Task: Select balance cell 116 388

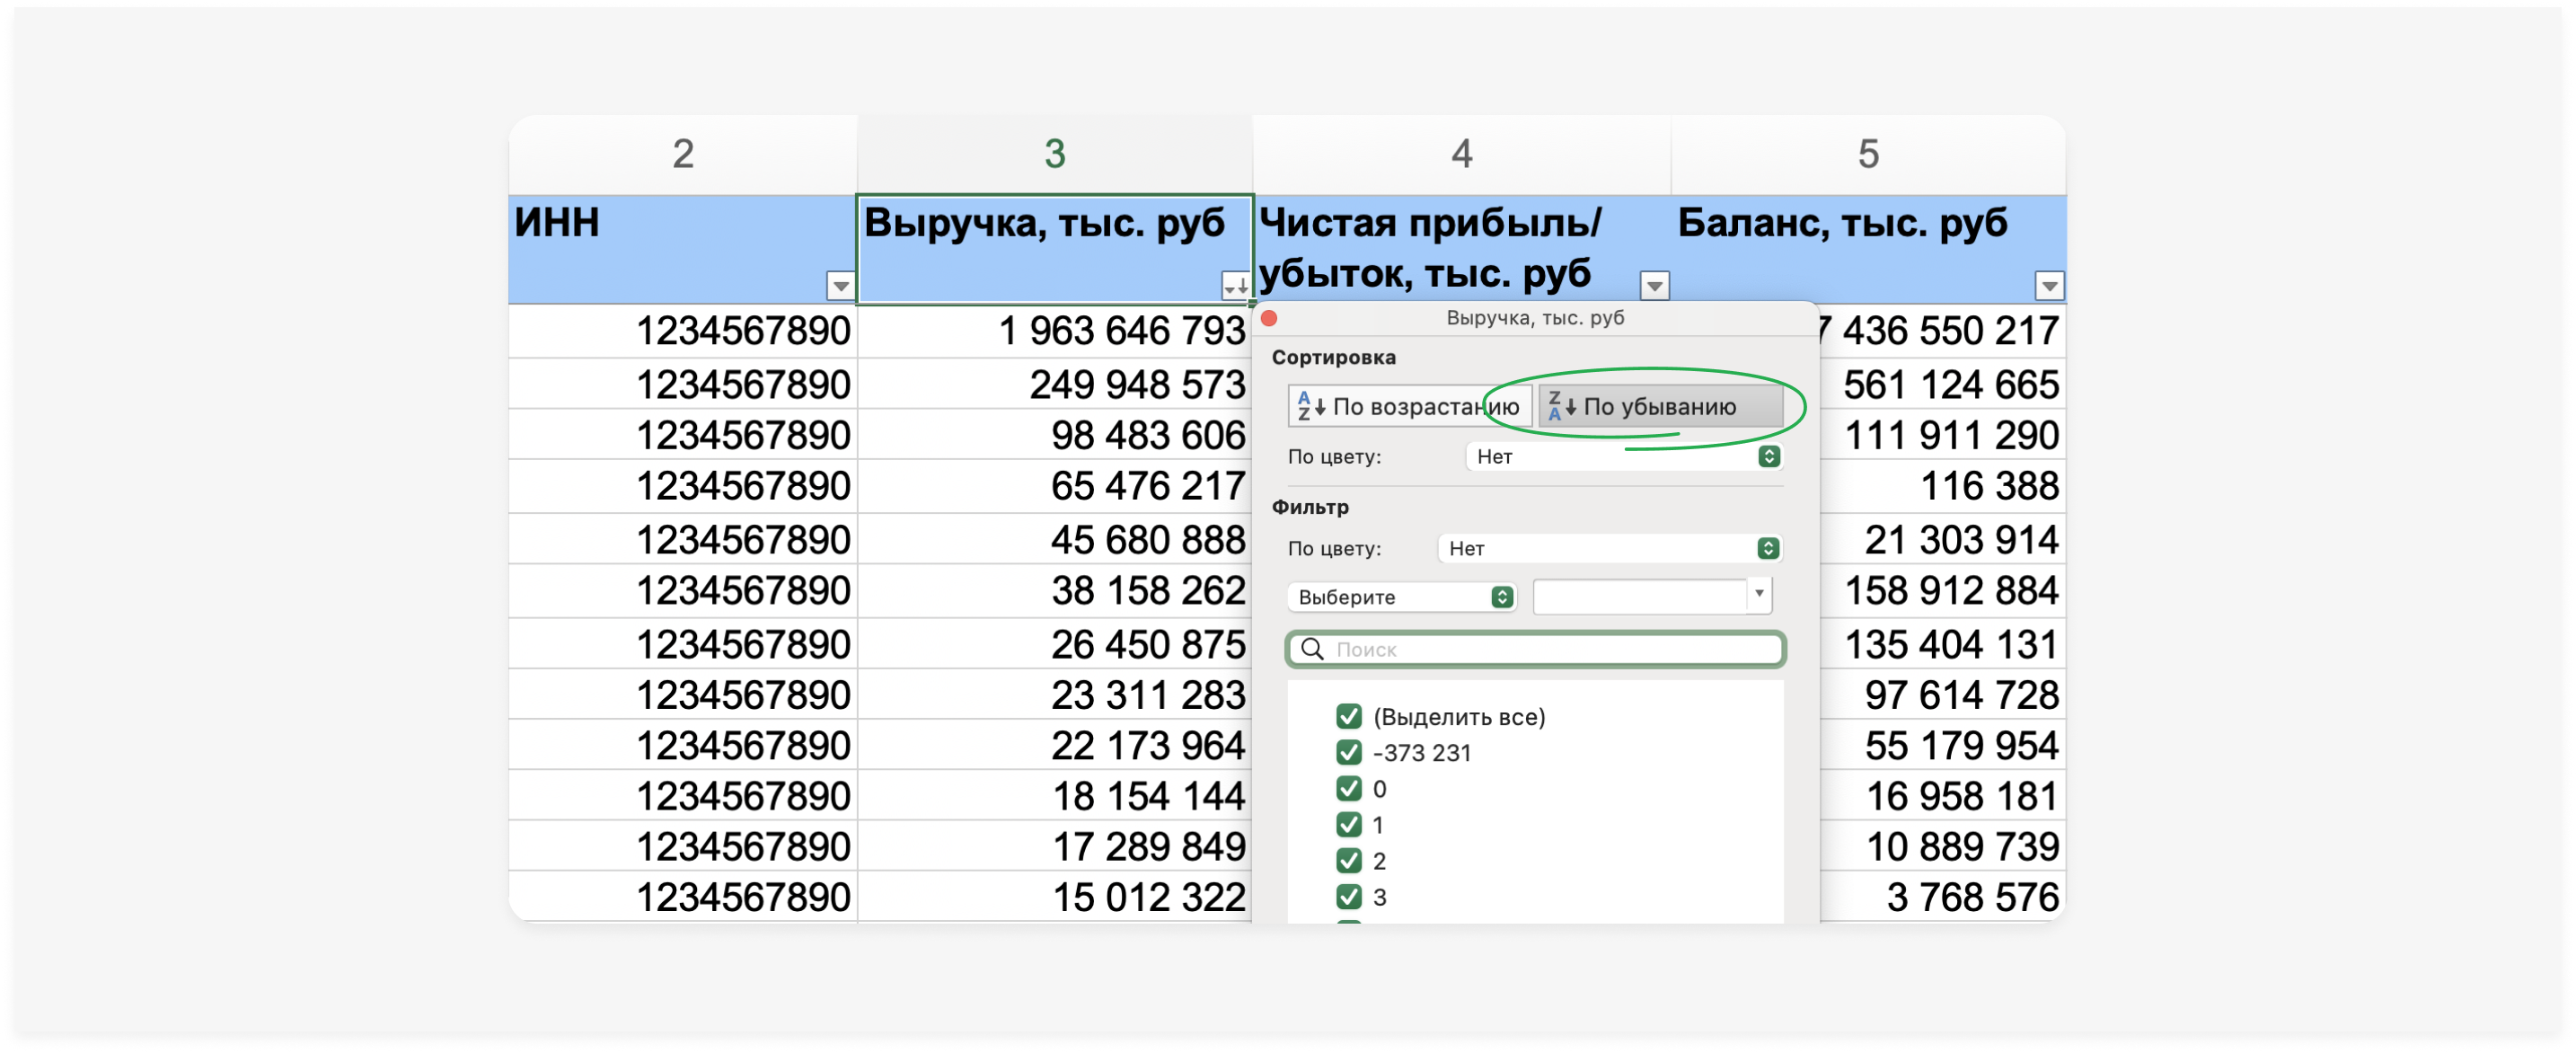Action: pyautogui.click(x=1943, y=486)
